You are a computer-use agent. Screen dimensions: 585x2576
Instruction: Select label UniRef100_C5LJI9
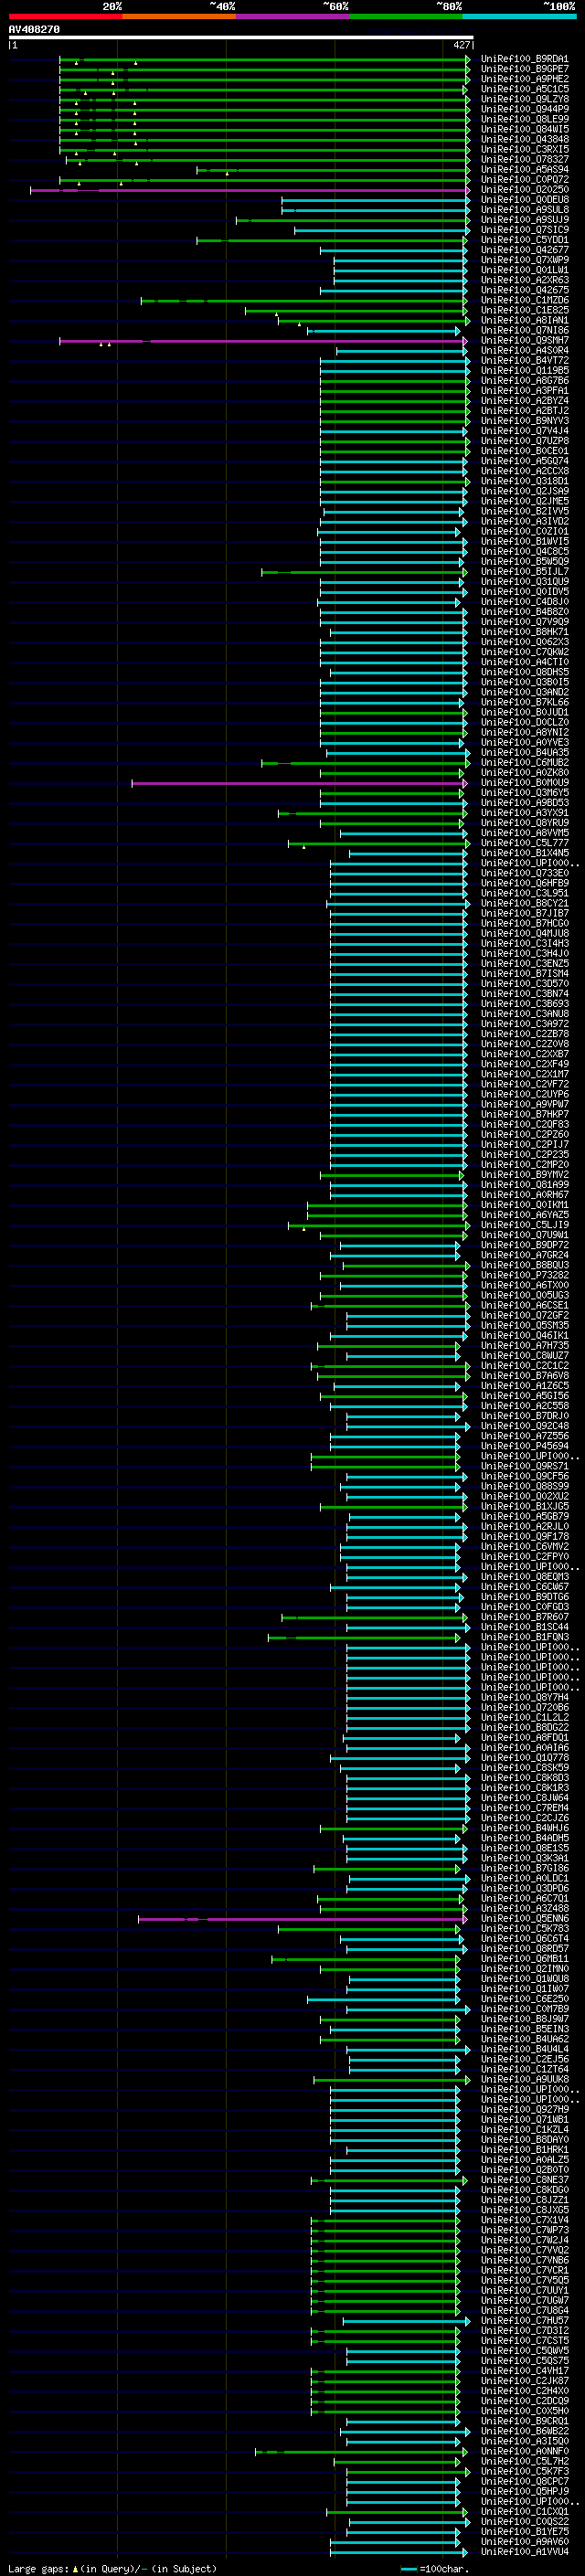point(524,1225)
